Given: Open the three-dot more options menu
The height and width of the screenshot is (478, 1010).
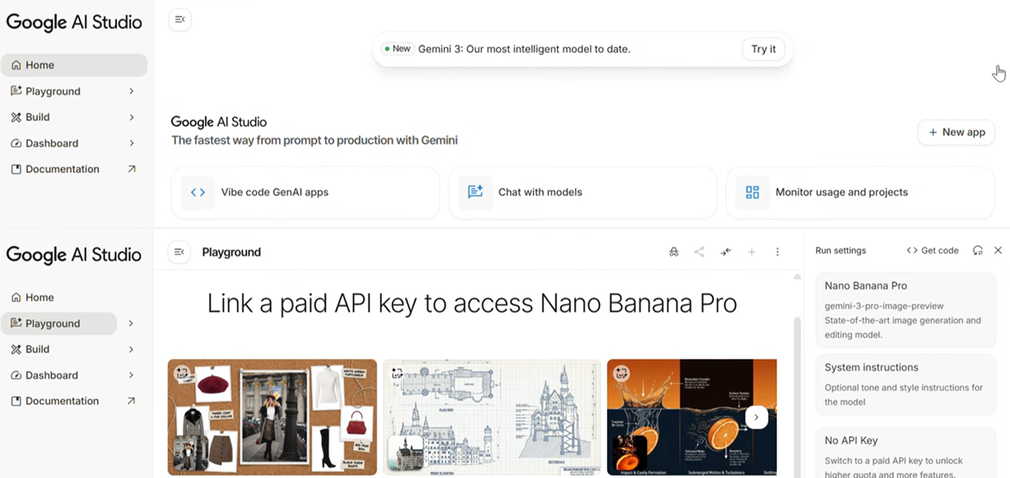Looking at the screenshot, I should (x=777, y=252).
